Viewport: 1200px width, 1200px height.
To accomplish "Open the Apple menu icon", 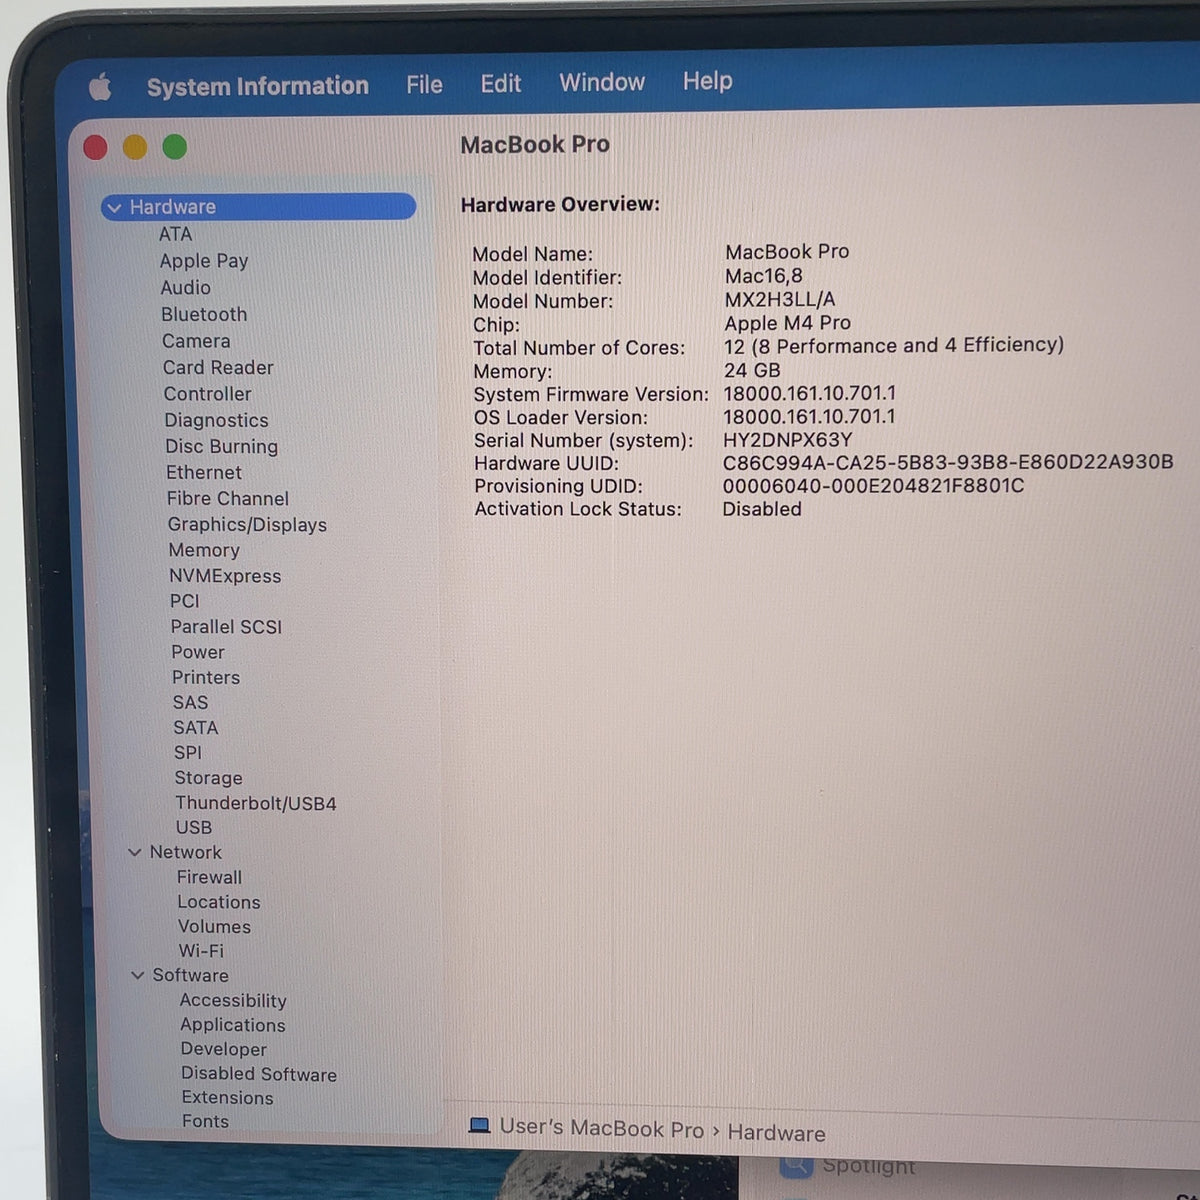I will pyautogui.click(x=100, y=87).
